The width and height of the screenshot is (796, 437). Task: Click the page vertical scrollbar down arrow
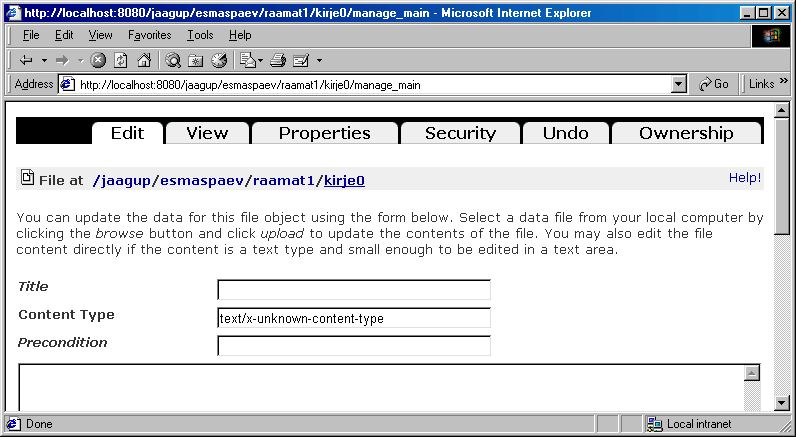point(782,403)
